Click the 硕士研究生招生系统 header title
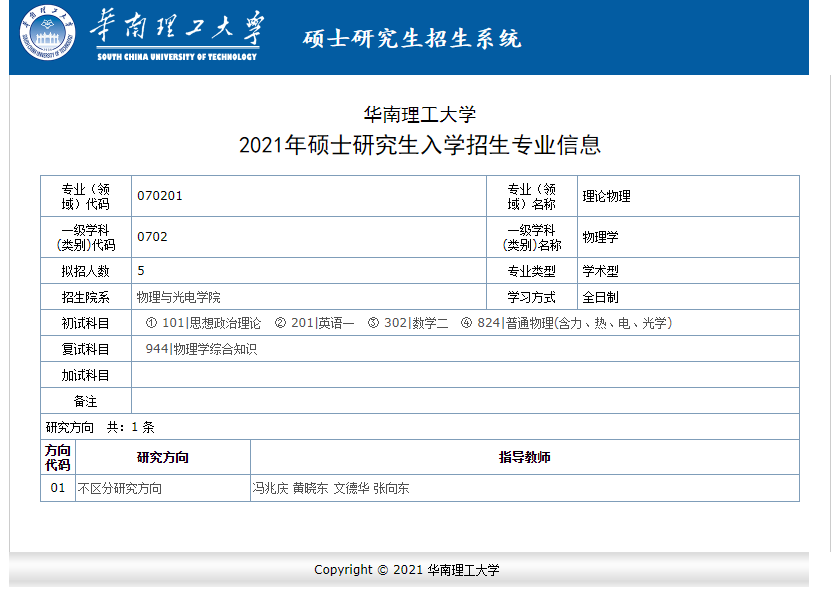The height and width of the screenshot is (606, 833). pyautogui.click(x=412, y=39)
